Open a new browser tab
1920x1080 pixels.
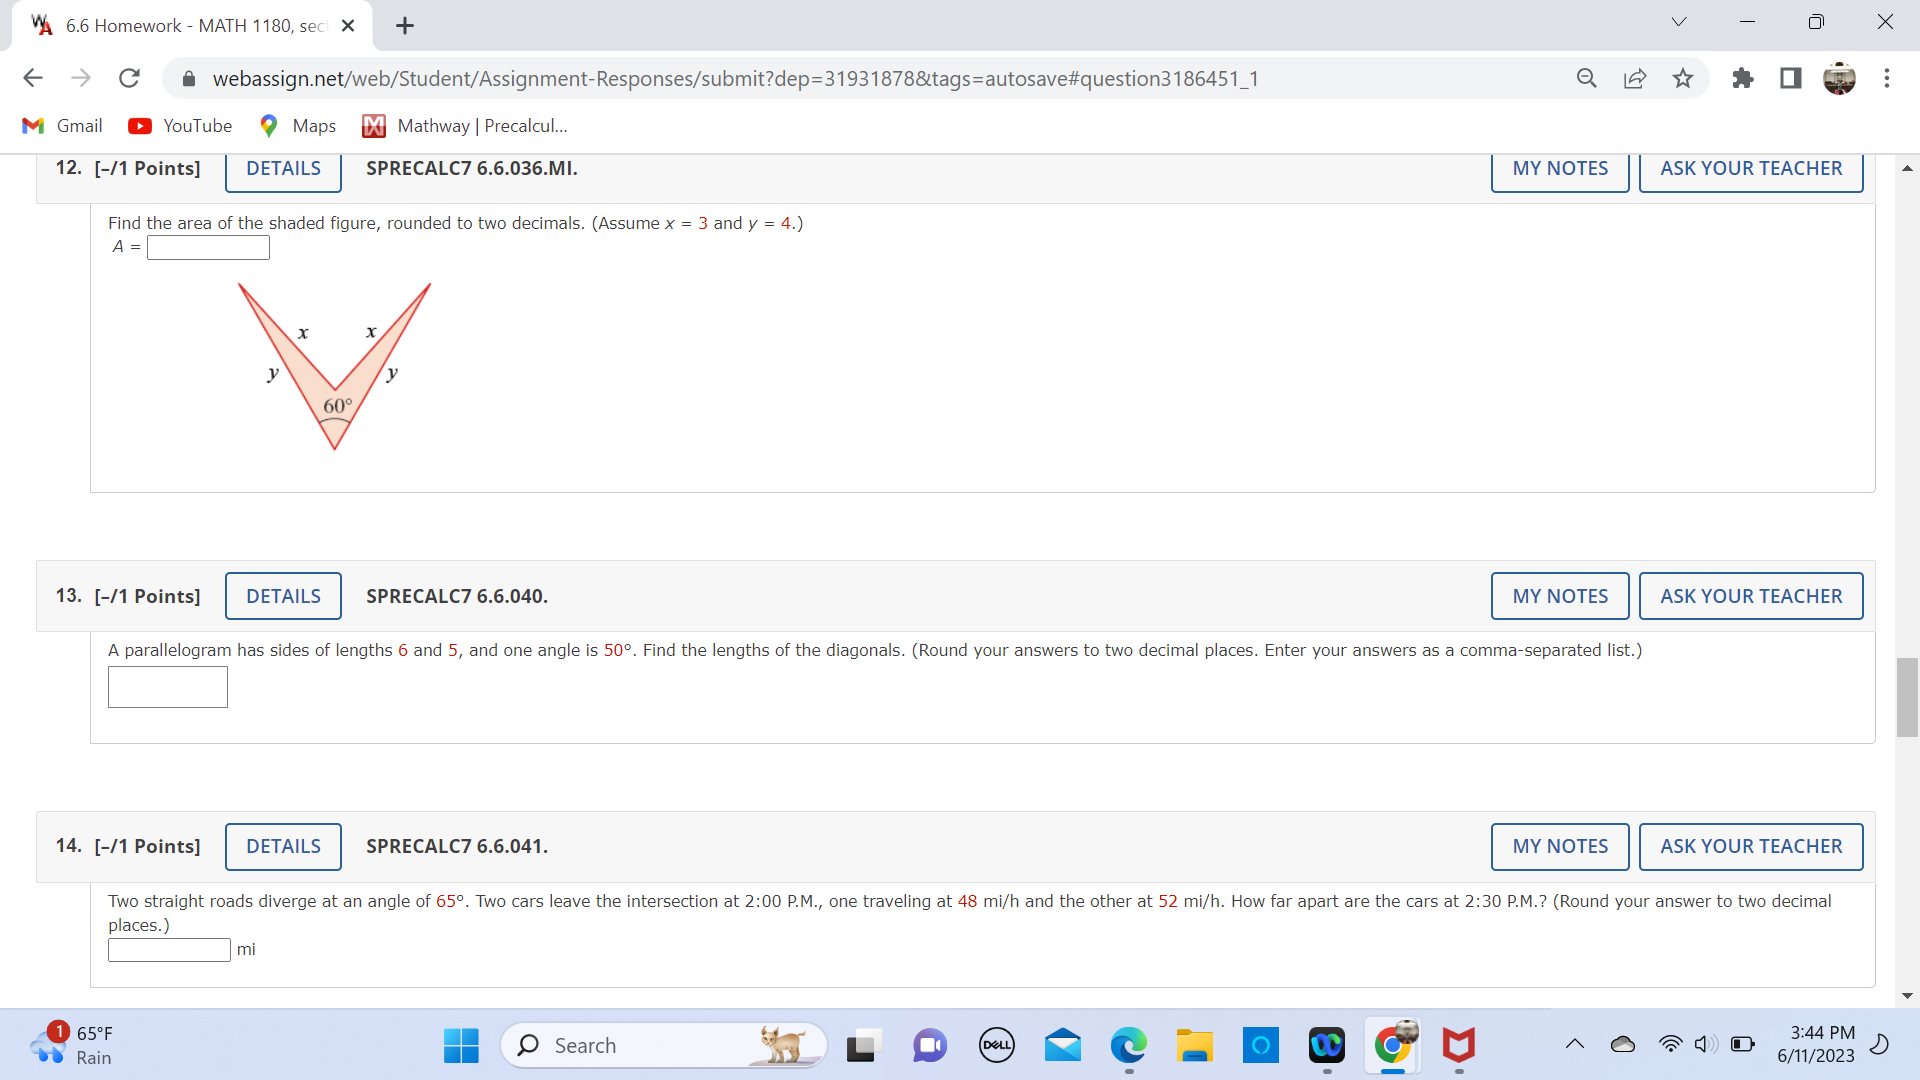[405, 26]
